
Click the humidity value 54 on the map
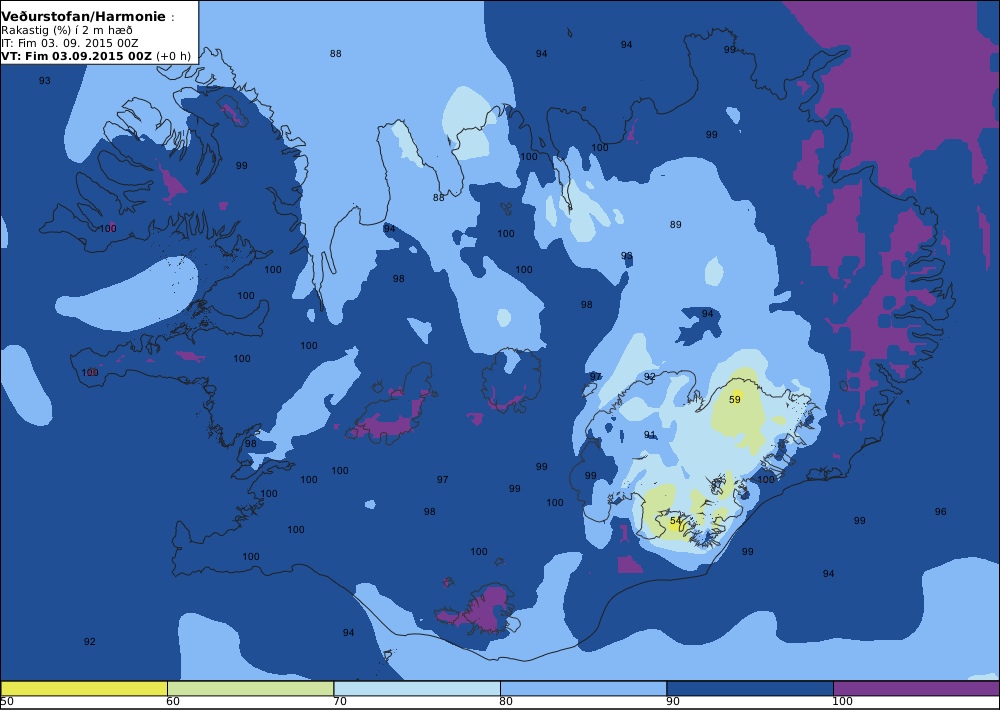click(676, 521)
